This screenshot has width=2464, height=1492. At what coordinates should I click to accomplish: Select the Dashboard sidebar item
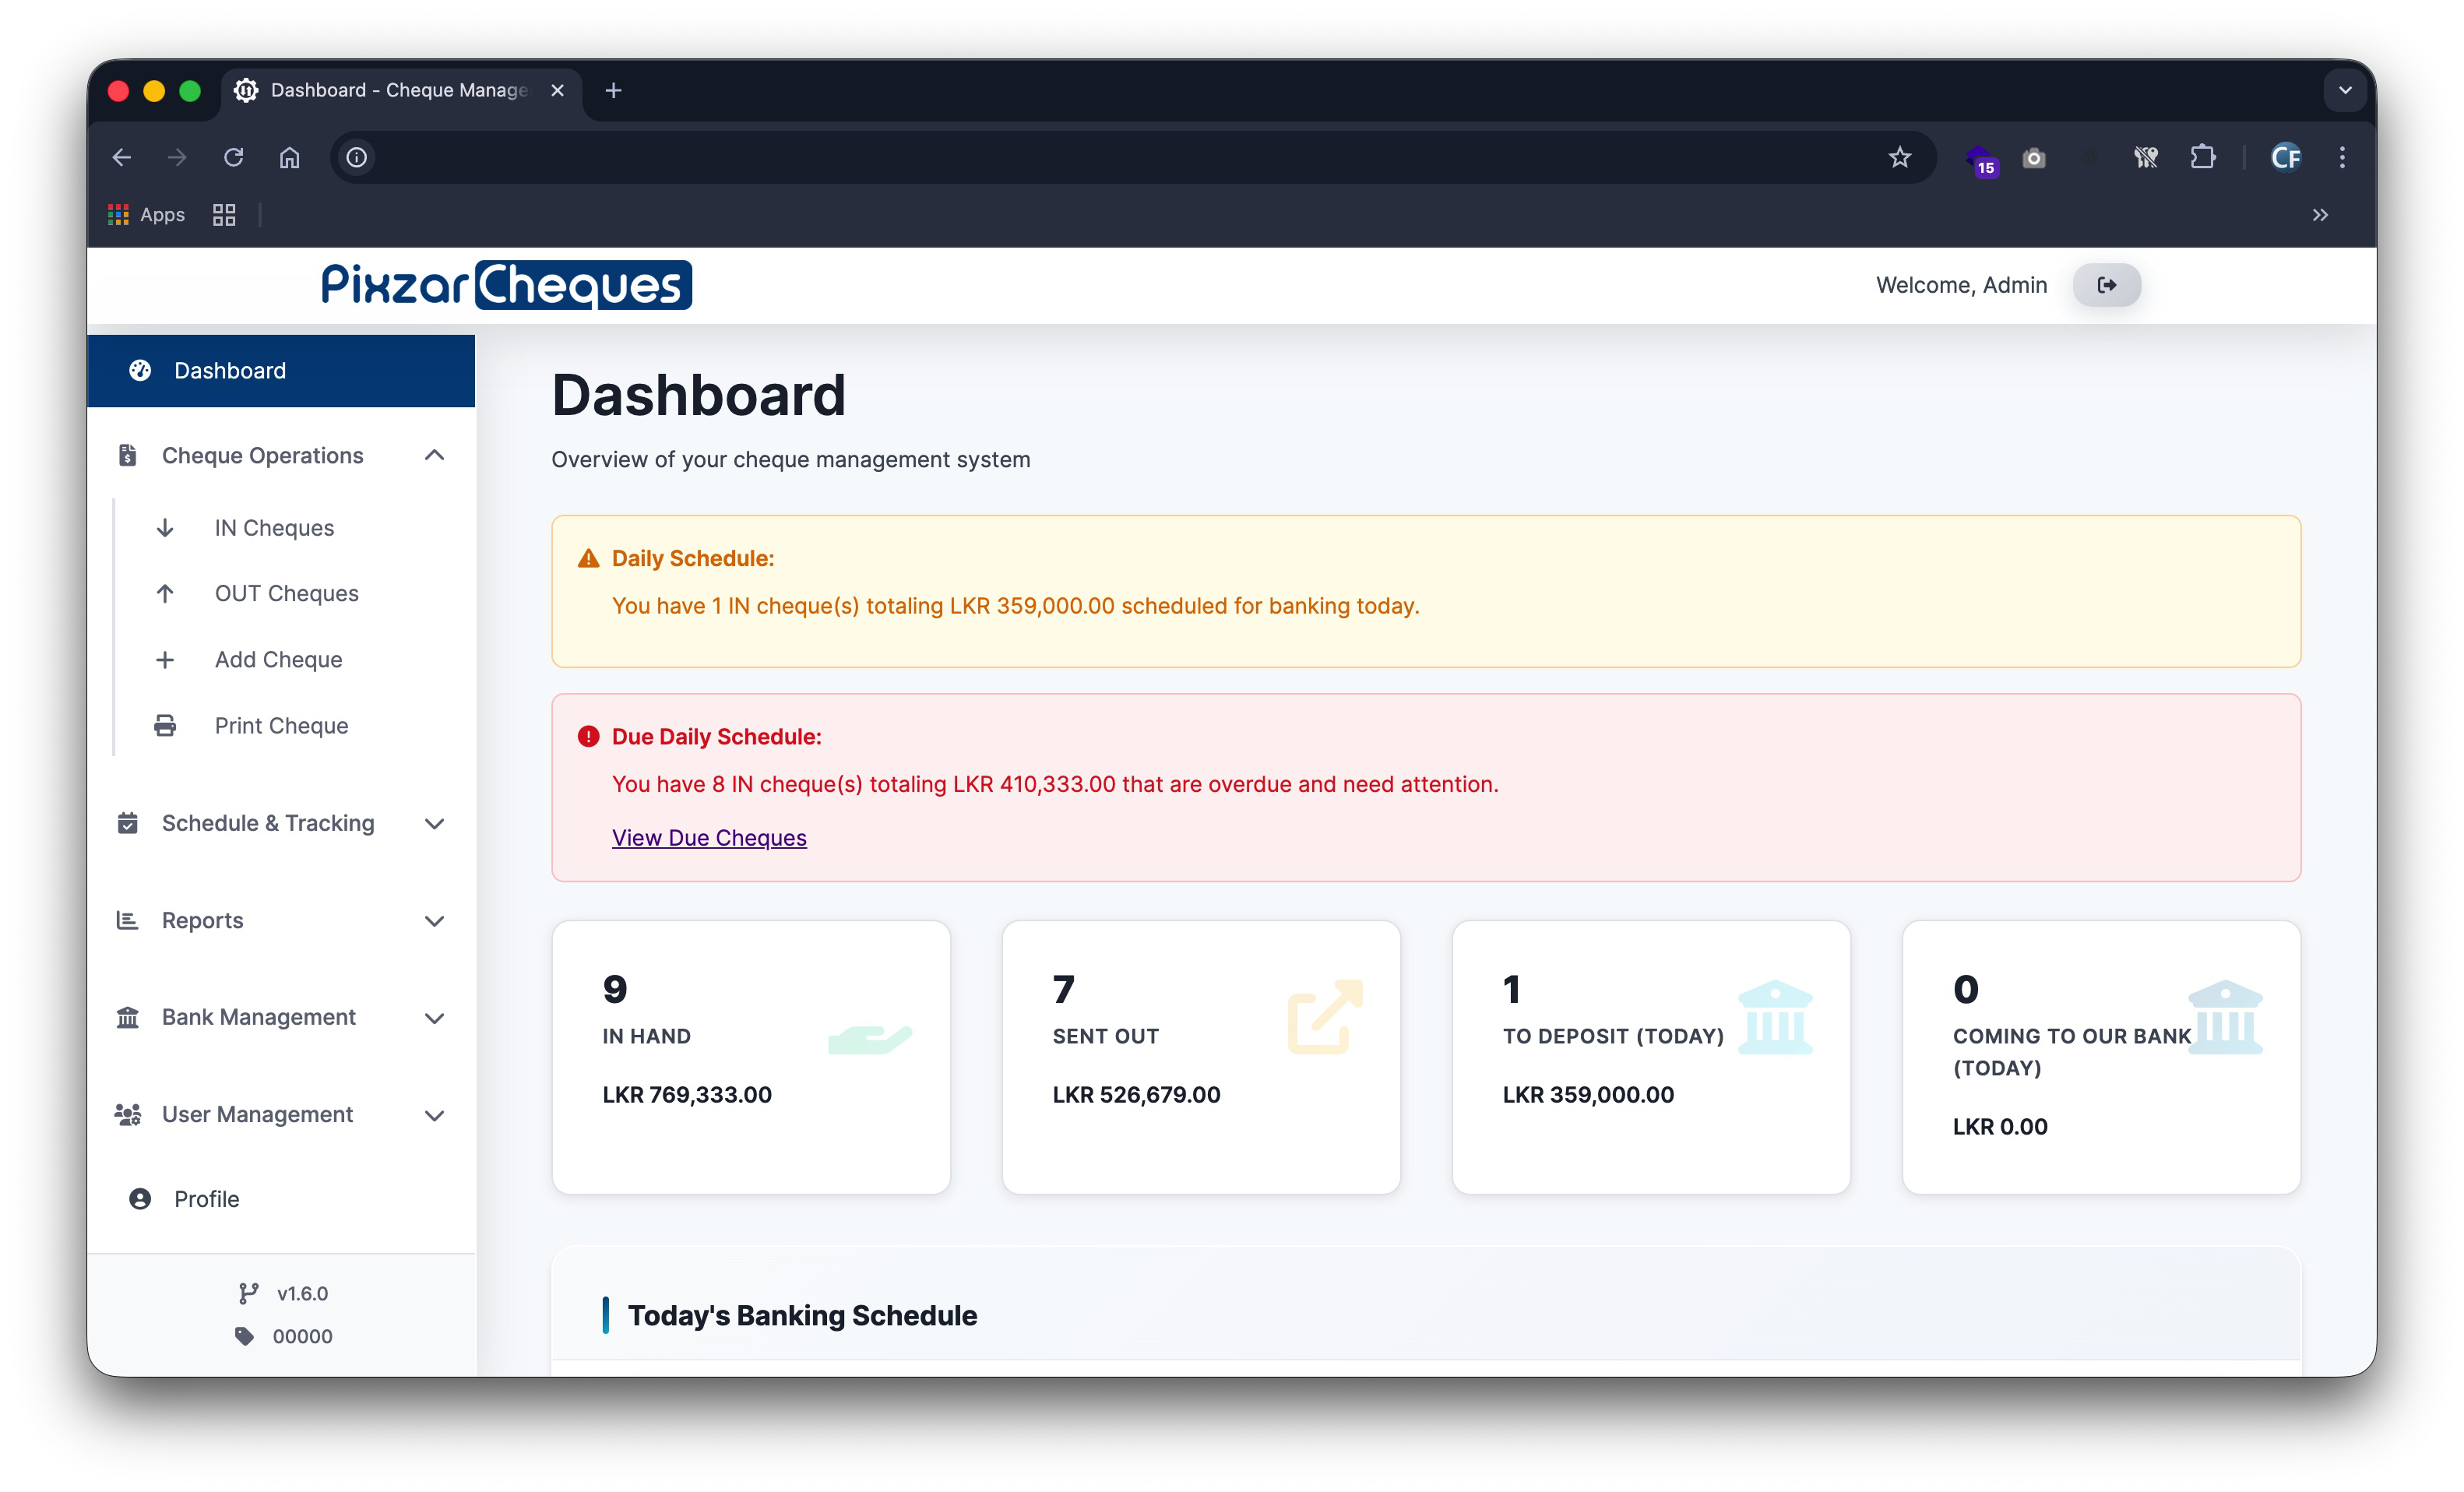coord(281,371)
